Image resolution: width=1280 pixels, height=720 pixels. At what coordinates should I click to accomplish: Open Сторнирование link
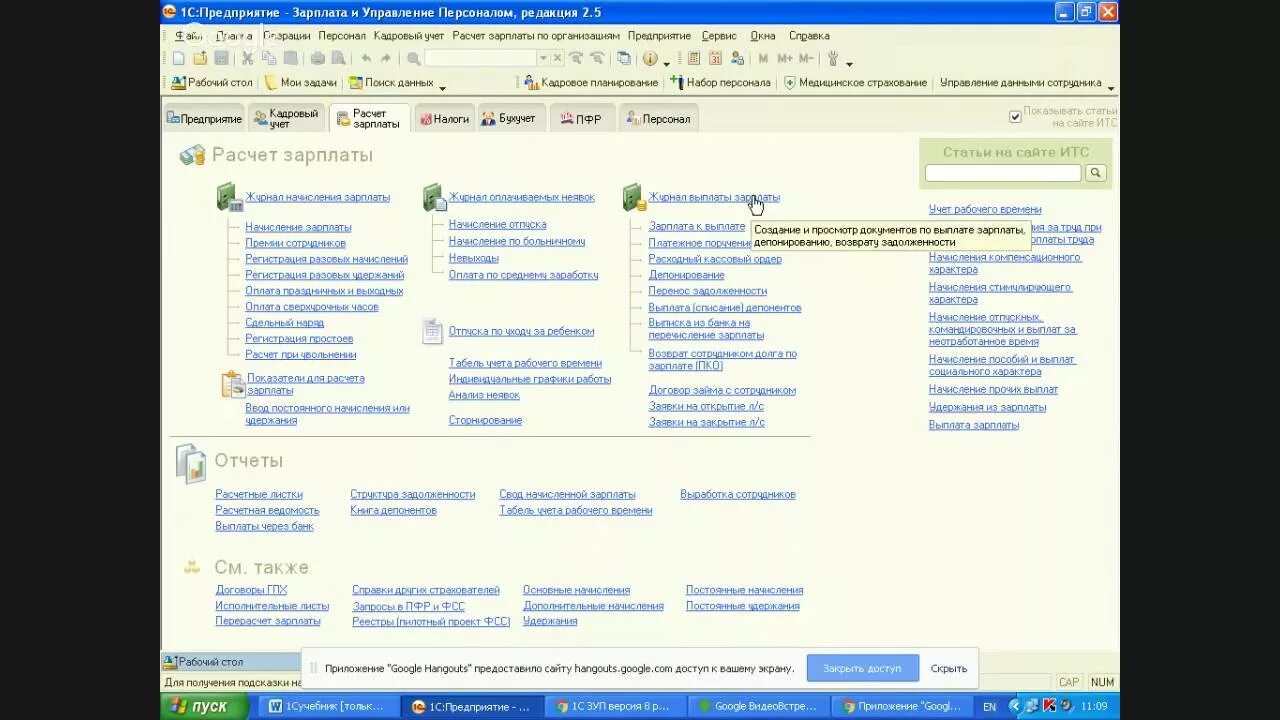[485, 420]
